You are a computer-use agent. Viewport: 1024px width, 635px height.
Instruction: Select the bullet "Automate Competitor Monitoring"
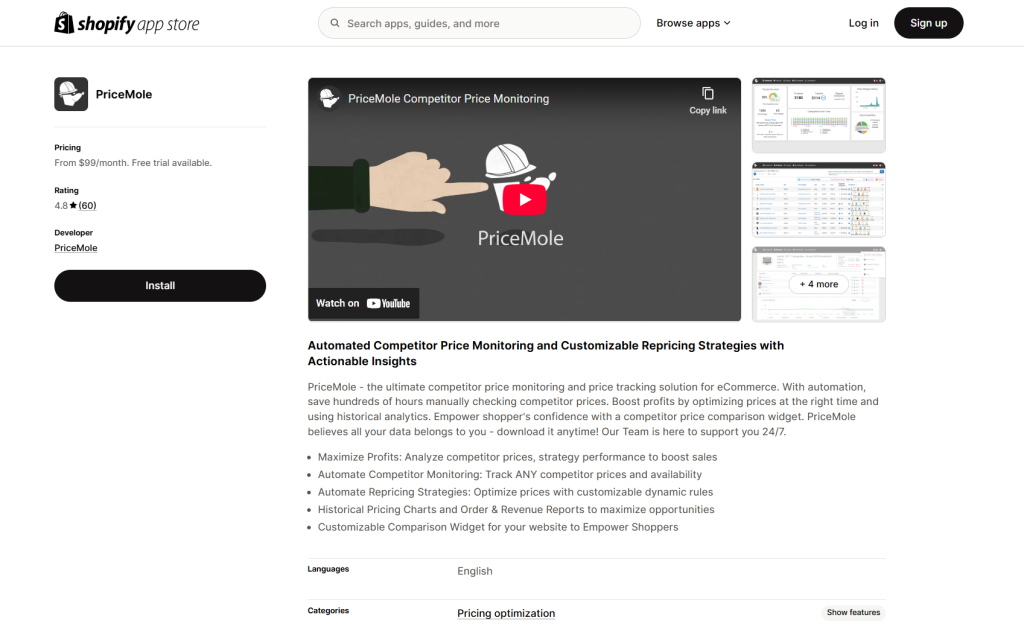pos(509,475)
